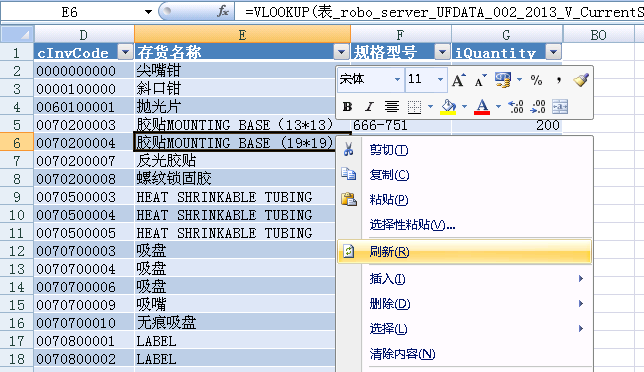This screenshot has width=644, height=372.
Task: Select column BO header
Action: tap(598, 35)
